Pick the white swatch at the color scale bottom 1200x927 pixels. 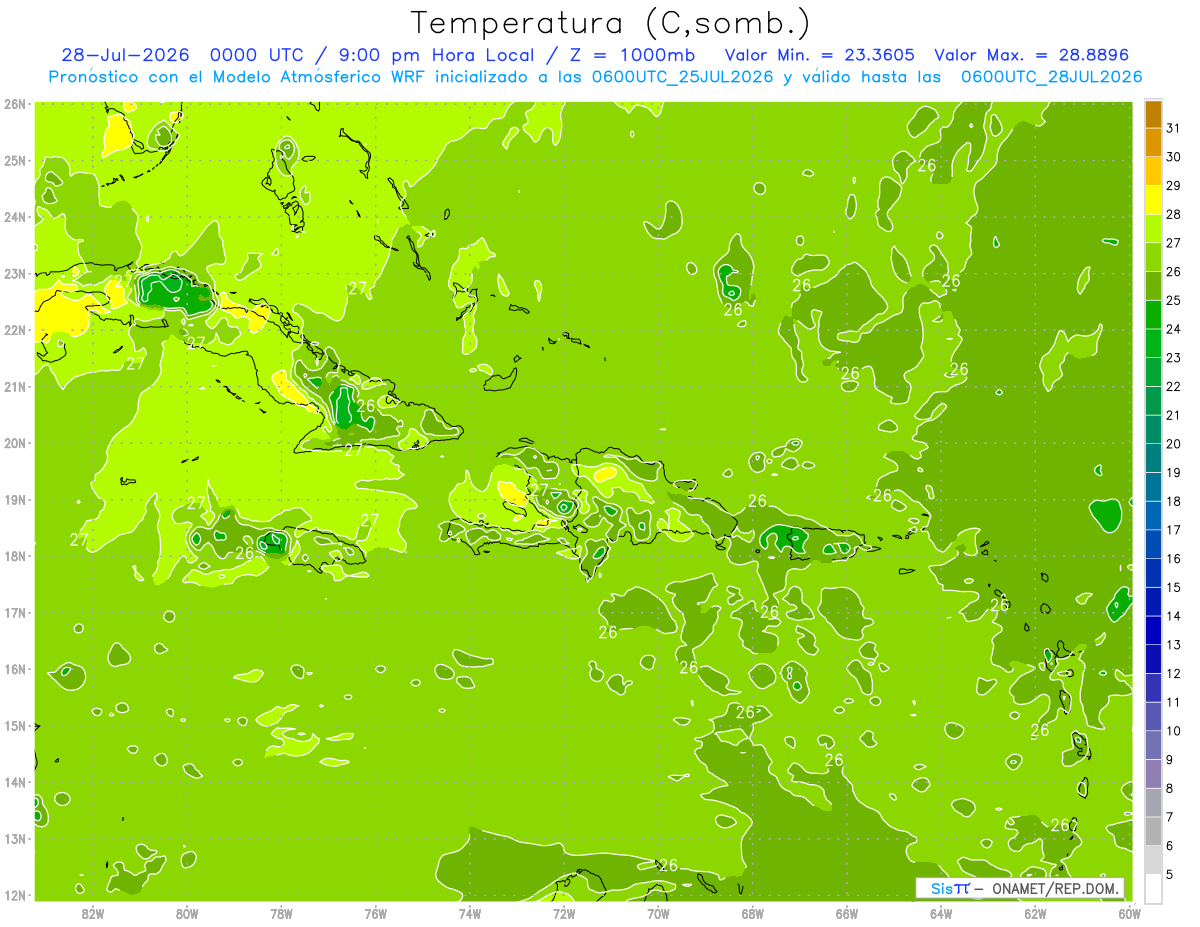point(1153,888)
